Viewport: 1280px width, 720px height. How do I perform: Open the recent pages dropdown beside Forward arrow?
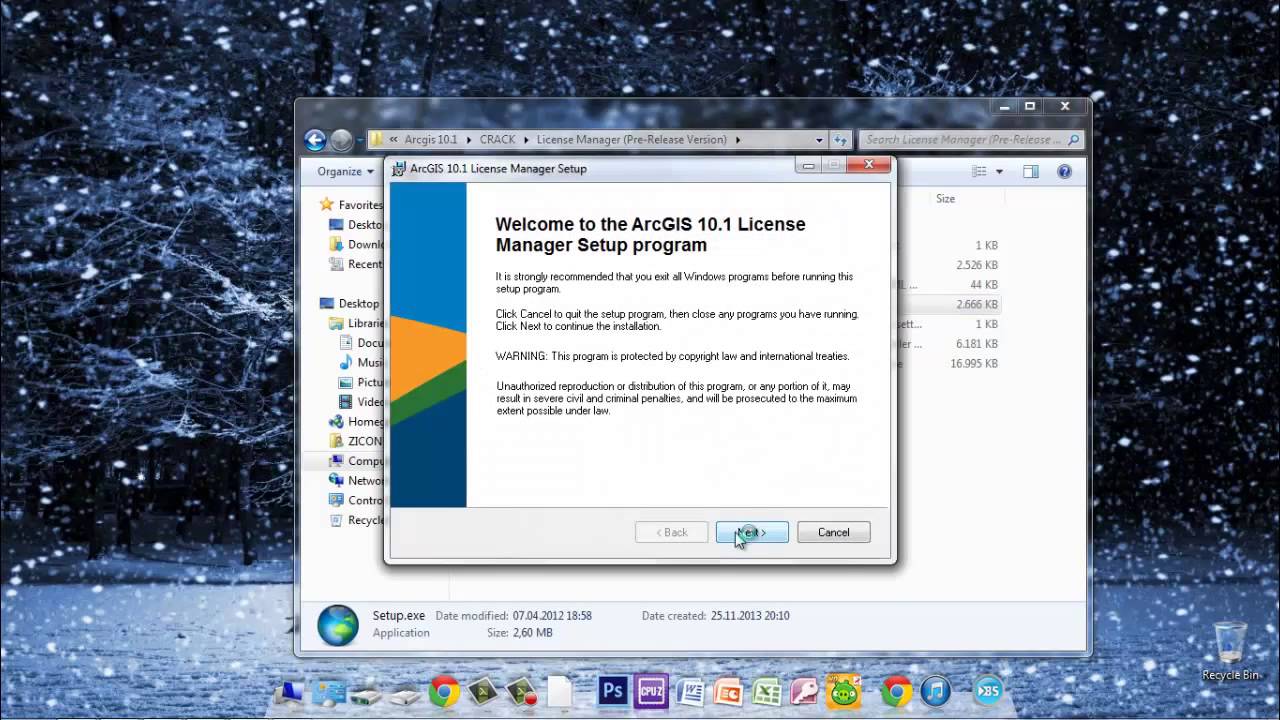tap(359, 140)
